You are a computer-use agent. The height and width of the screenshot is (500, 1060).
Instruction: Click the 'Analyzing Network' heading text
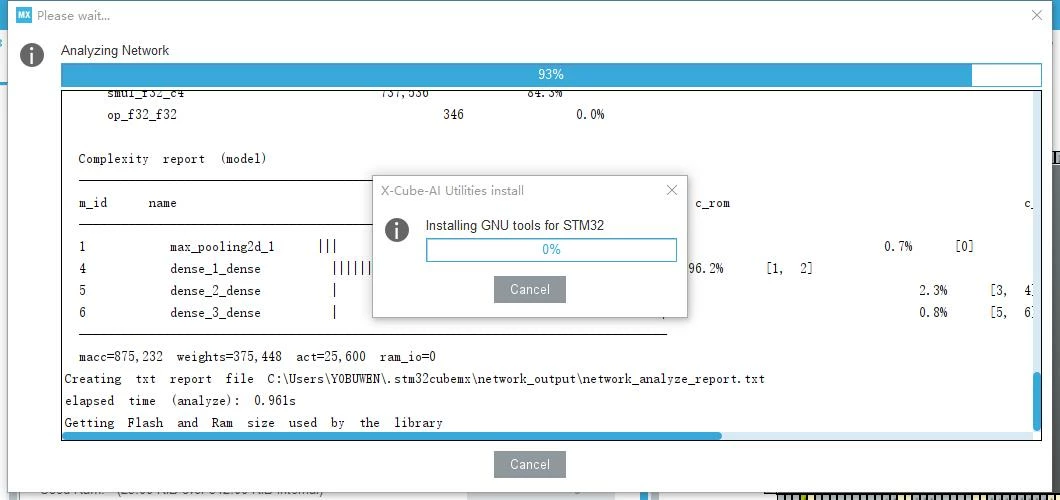click(x=115, y=51)
